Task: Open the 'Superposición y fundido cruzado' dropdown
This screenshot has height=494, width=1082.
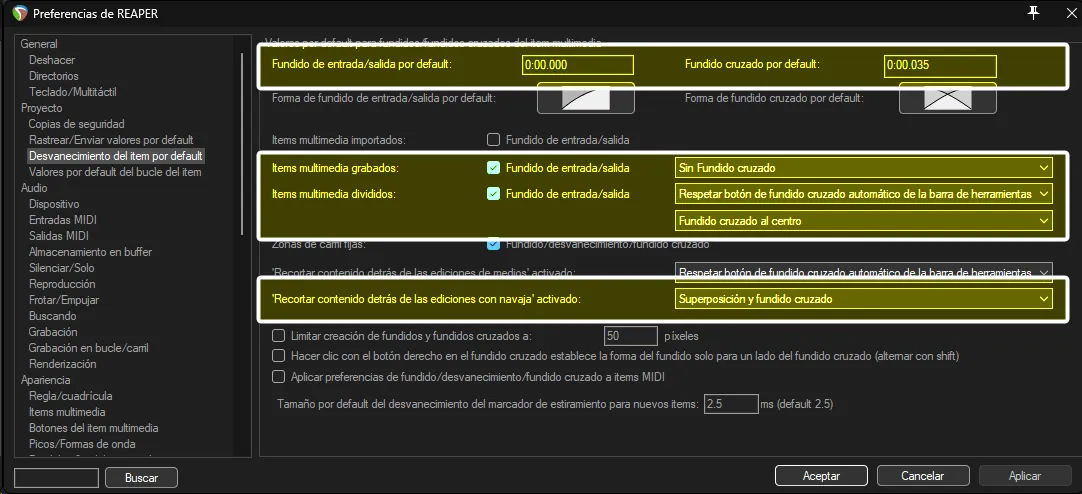Action: [863, 299]
